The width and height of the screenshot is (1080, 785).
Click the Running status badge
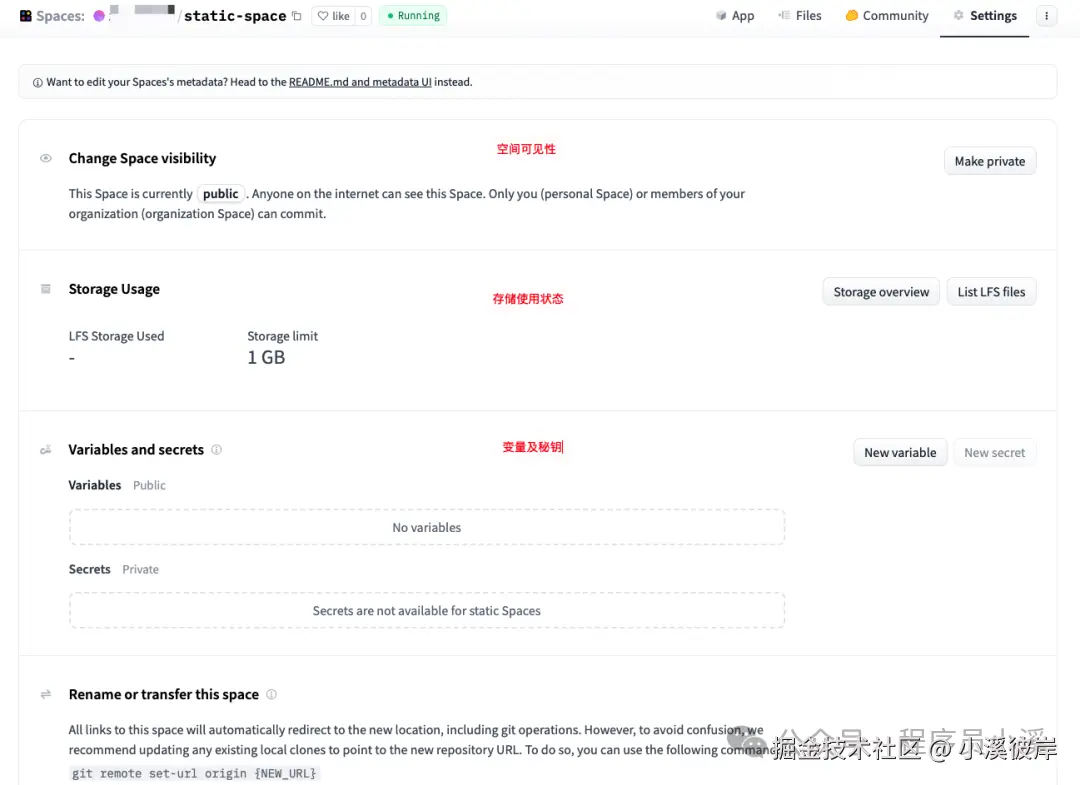click(412, 15)
